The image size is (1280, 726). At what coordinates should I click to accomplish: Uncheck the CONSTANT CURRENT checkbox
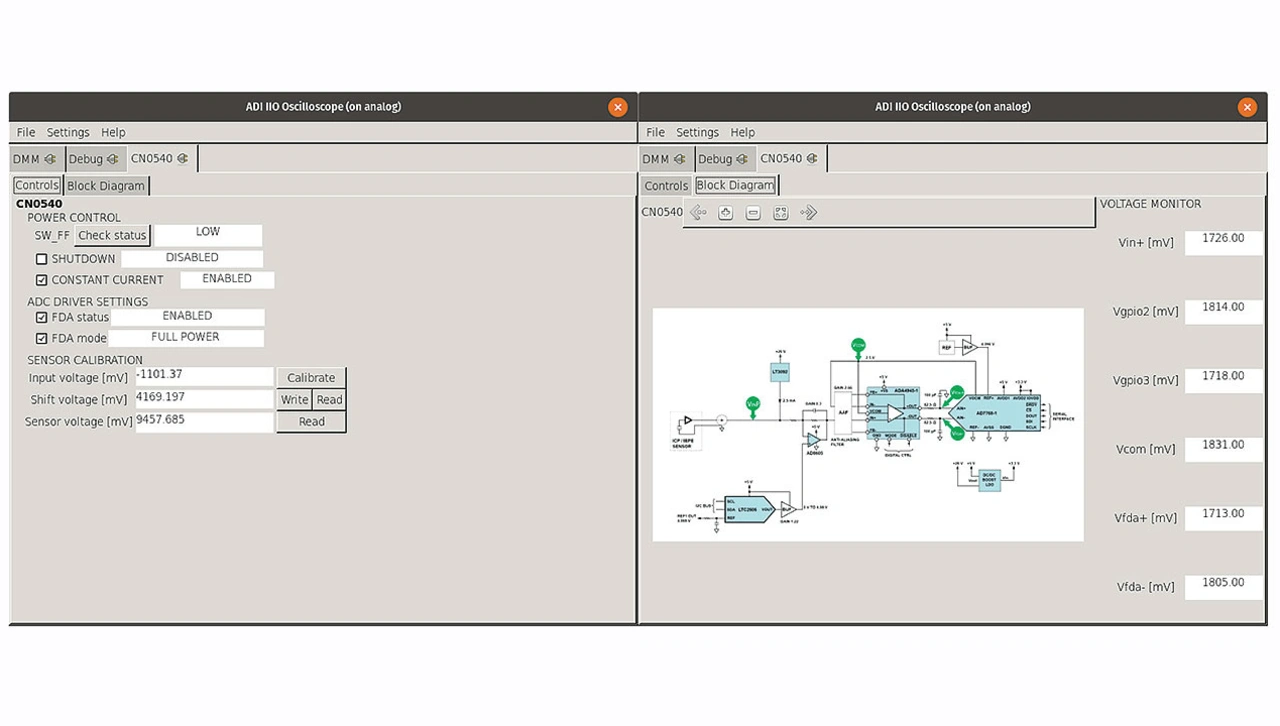42,281
